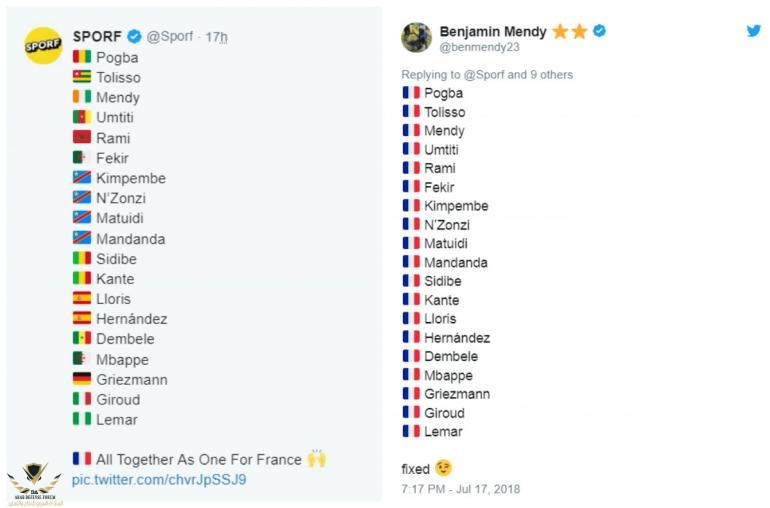The width and height of the screenshot is (770, 508).
Task: Click the French flag before 'All Together'
Action: click(82, 459)
